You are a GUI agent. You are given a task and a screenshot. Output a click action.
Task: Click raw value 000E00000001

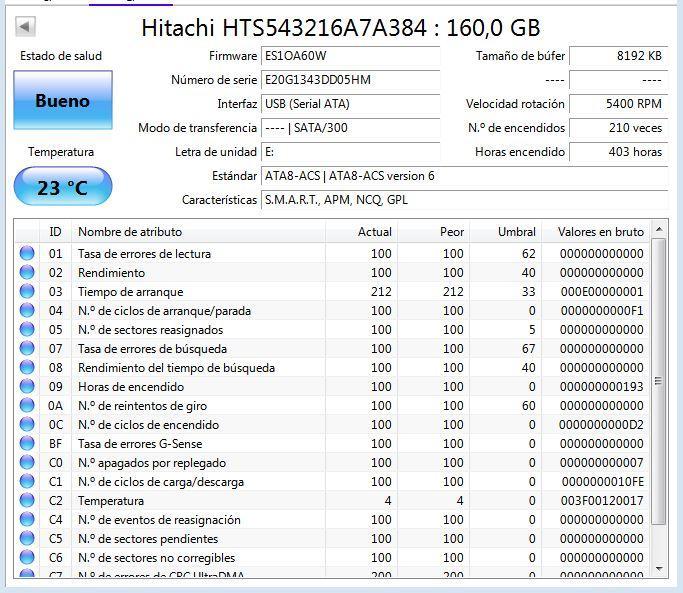point(602,291)
